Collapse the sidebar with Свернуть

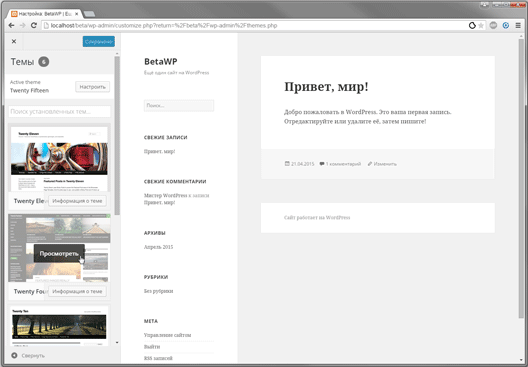pos(28,356)
